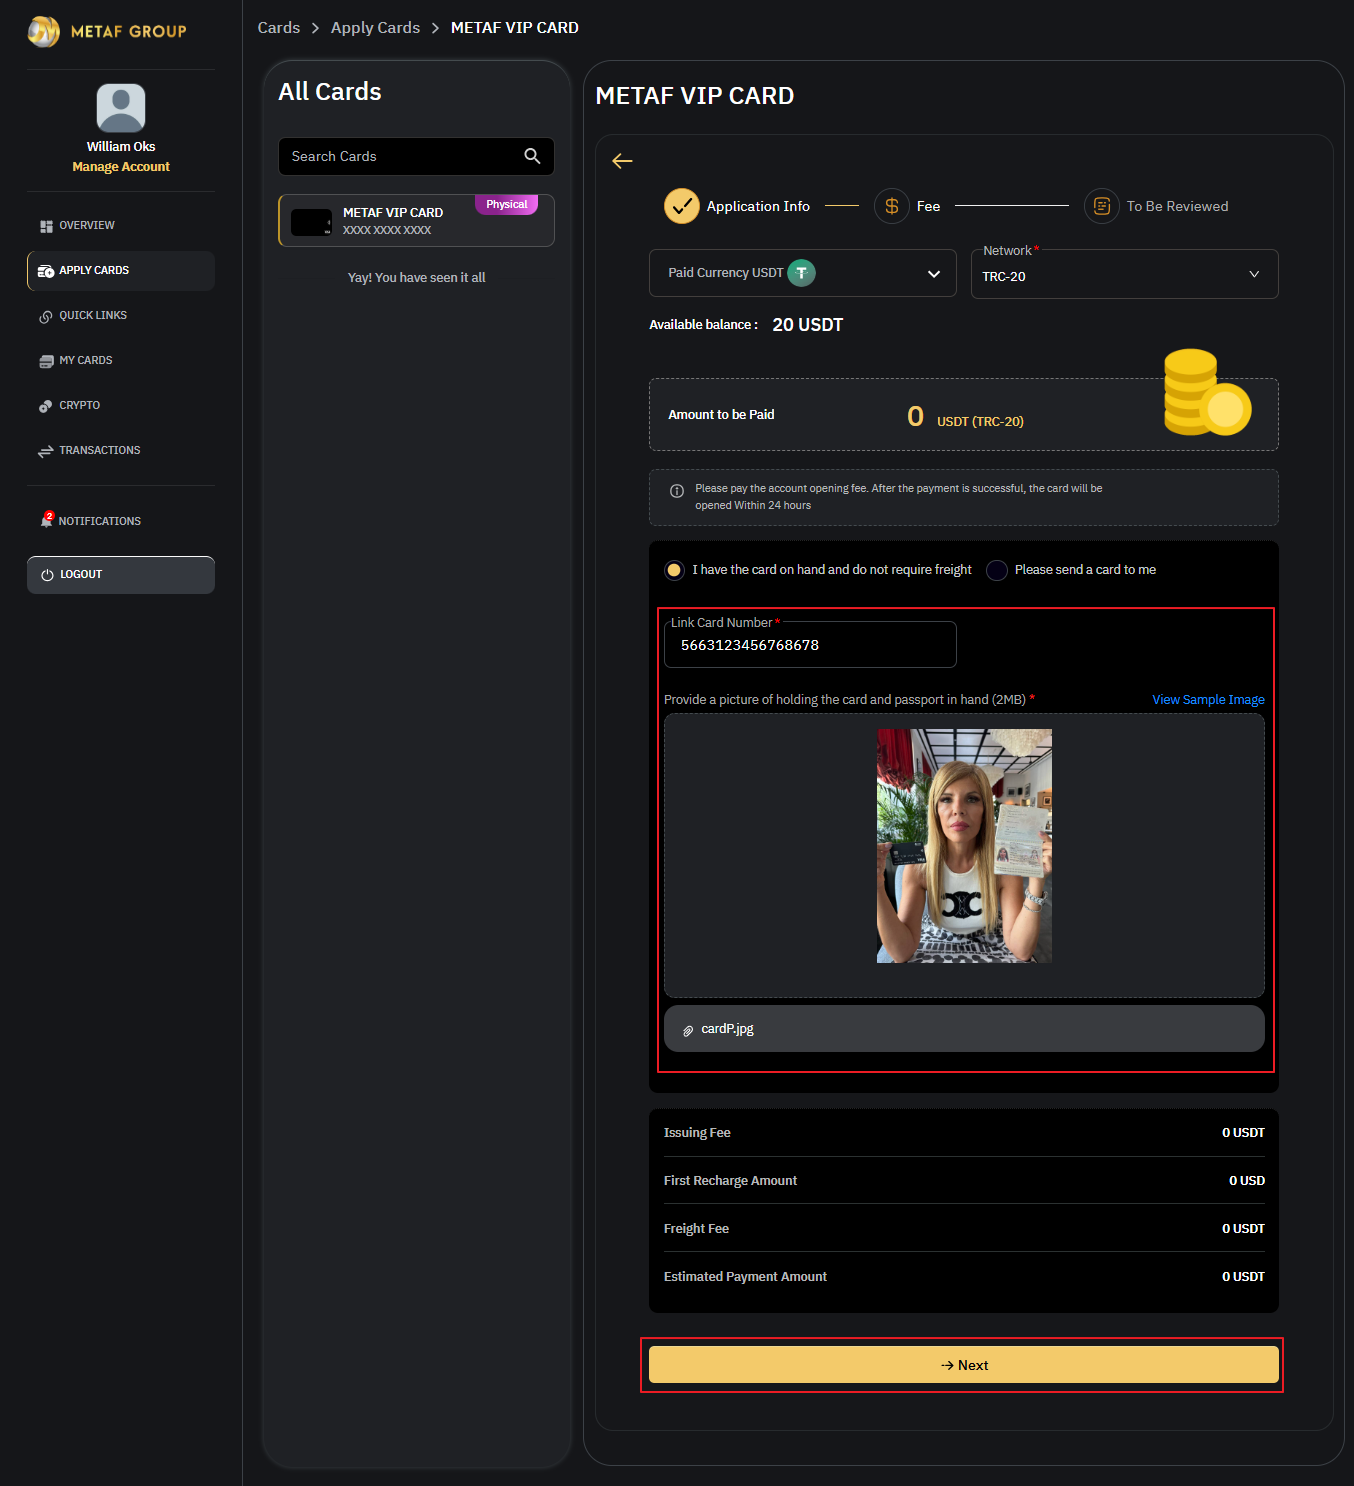The height and width of the screenshot is (1486, 1354).
Task: Click the Overview dashboard icon
Action: click(x=46, y=226)
